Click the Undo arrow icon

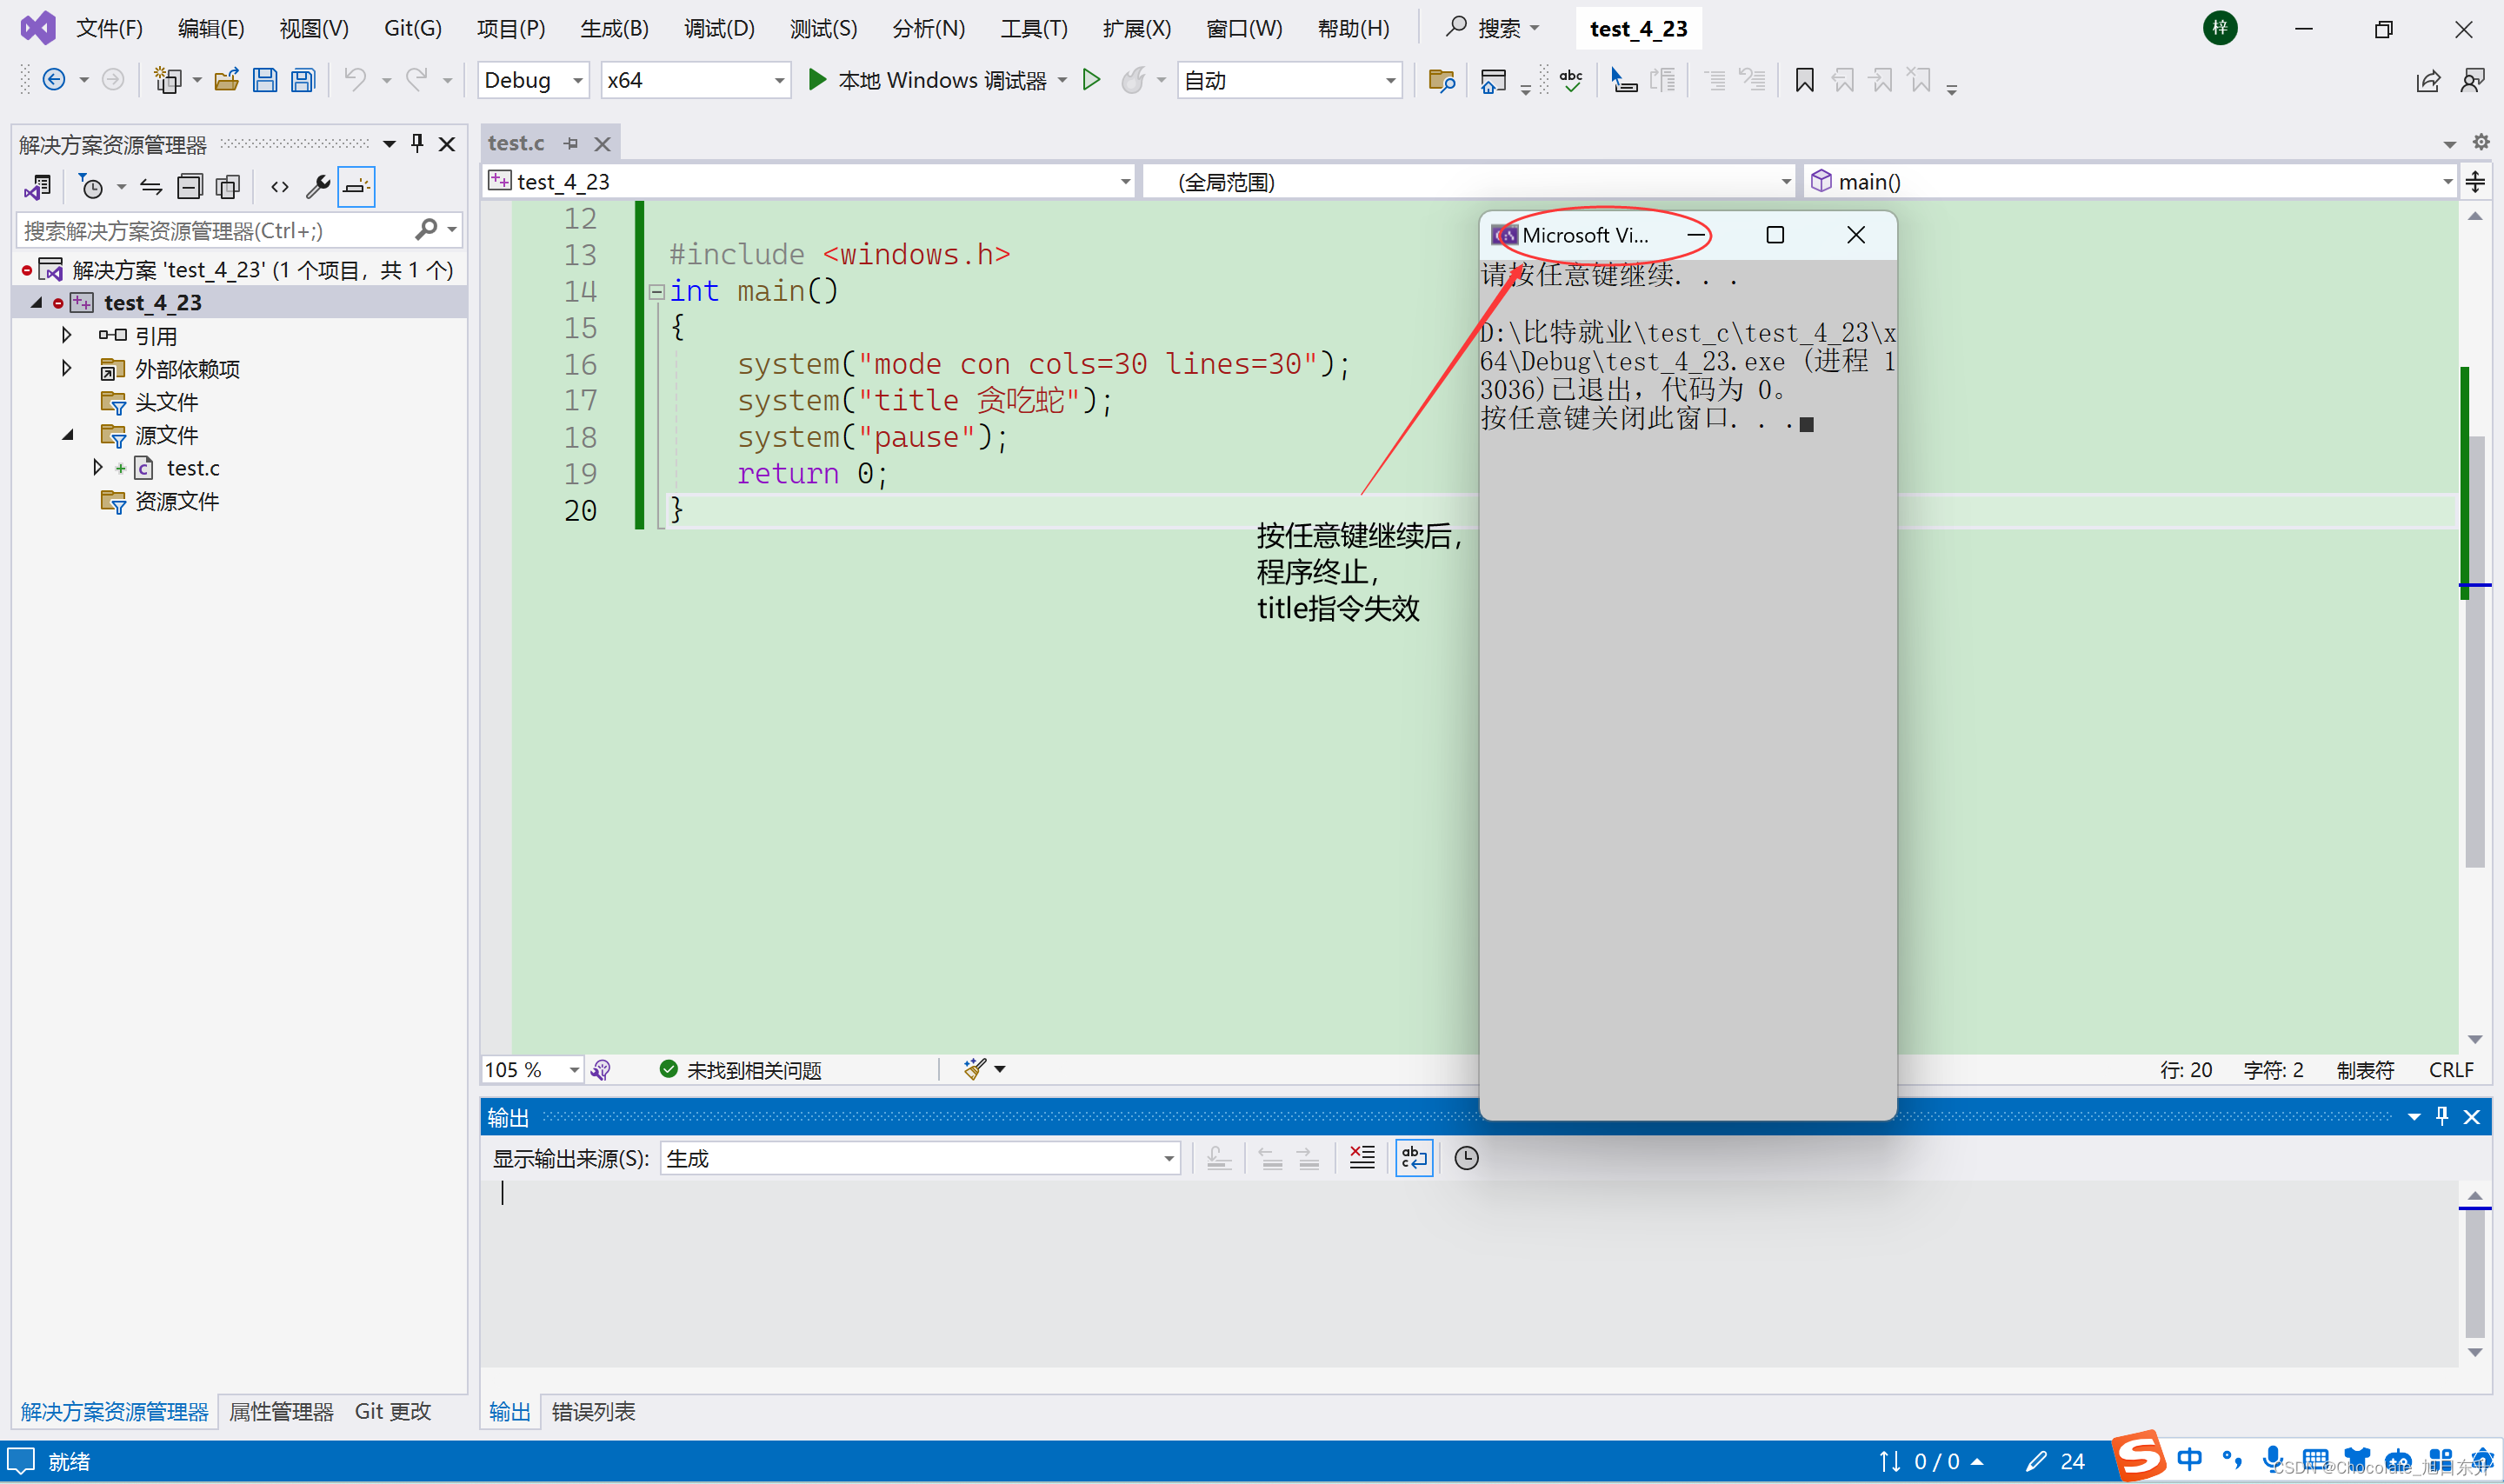tap(355, 80)
